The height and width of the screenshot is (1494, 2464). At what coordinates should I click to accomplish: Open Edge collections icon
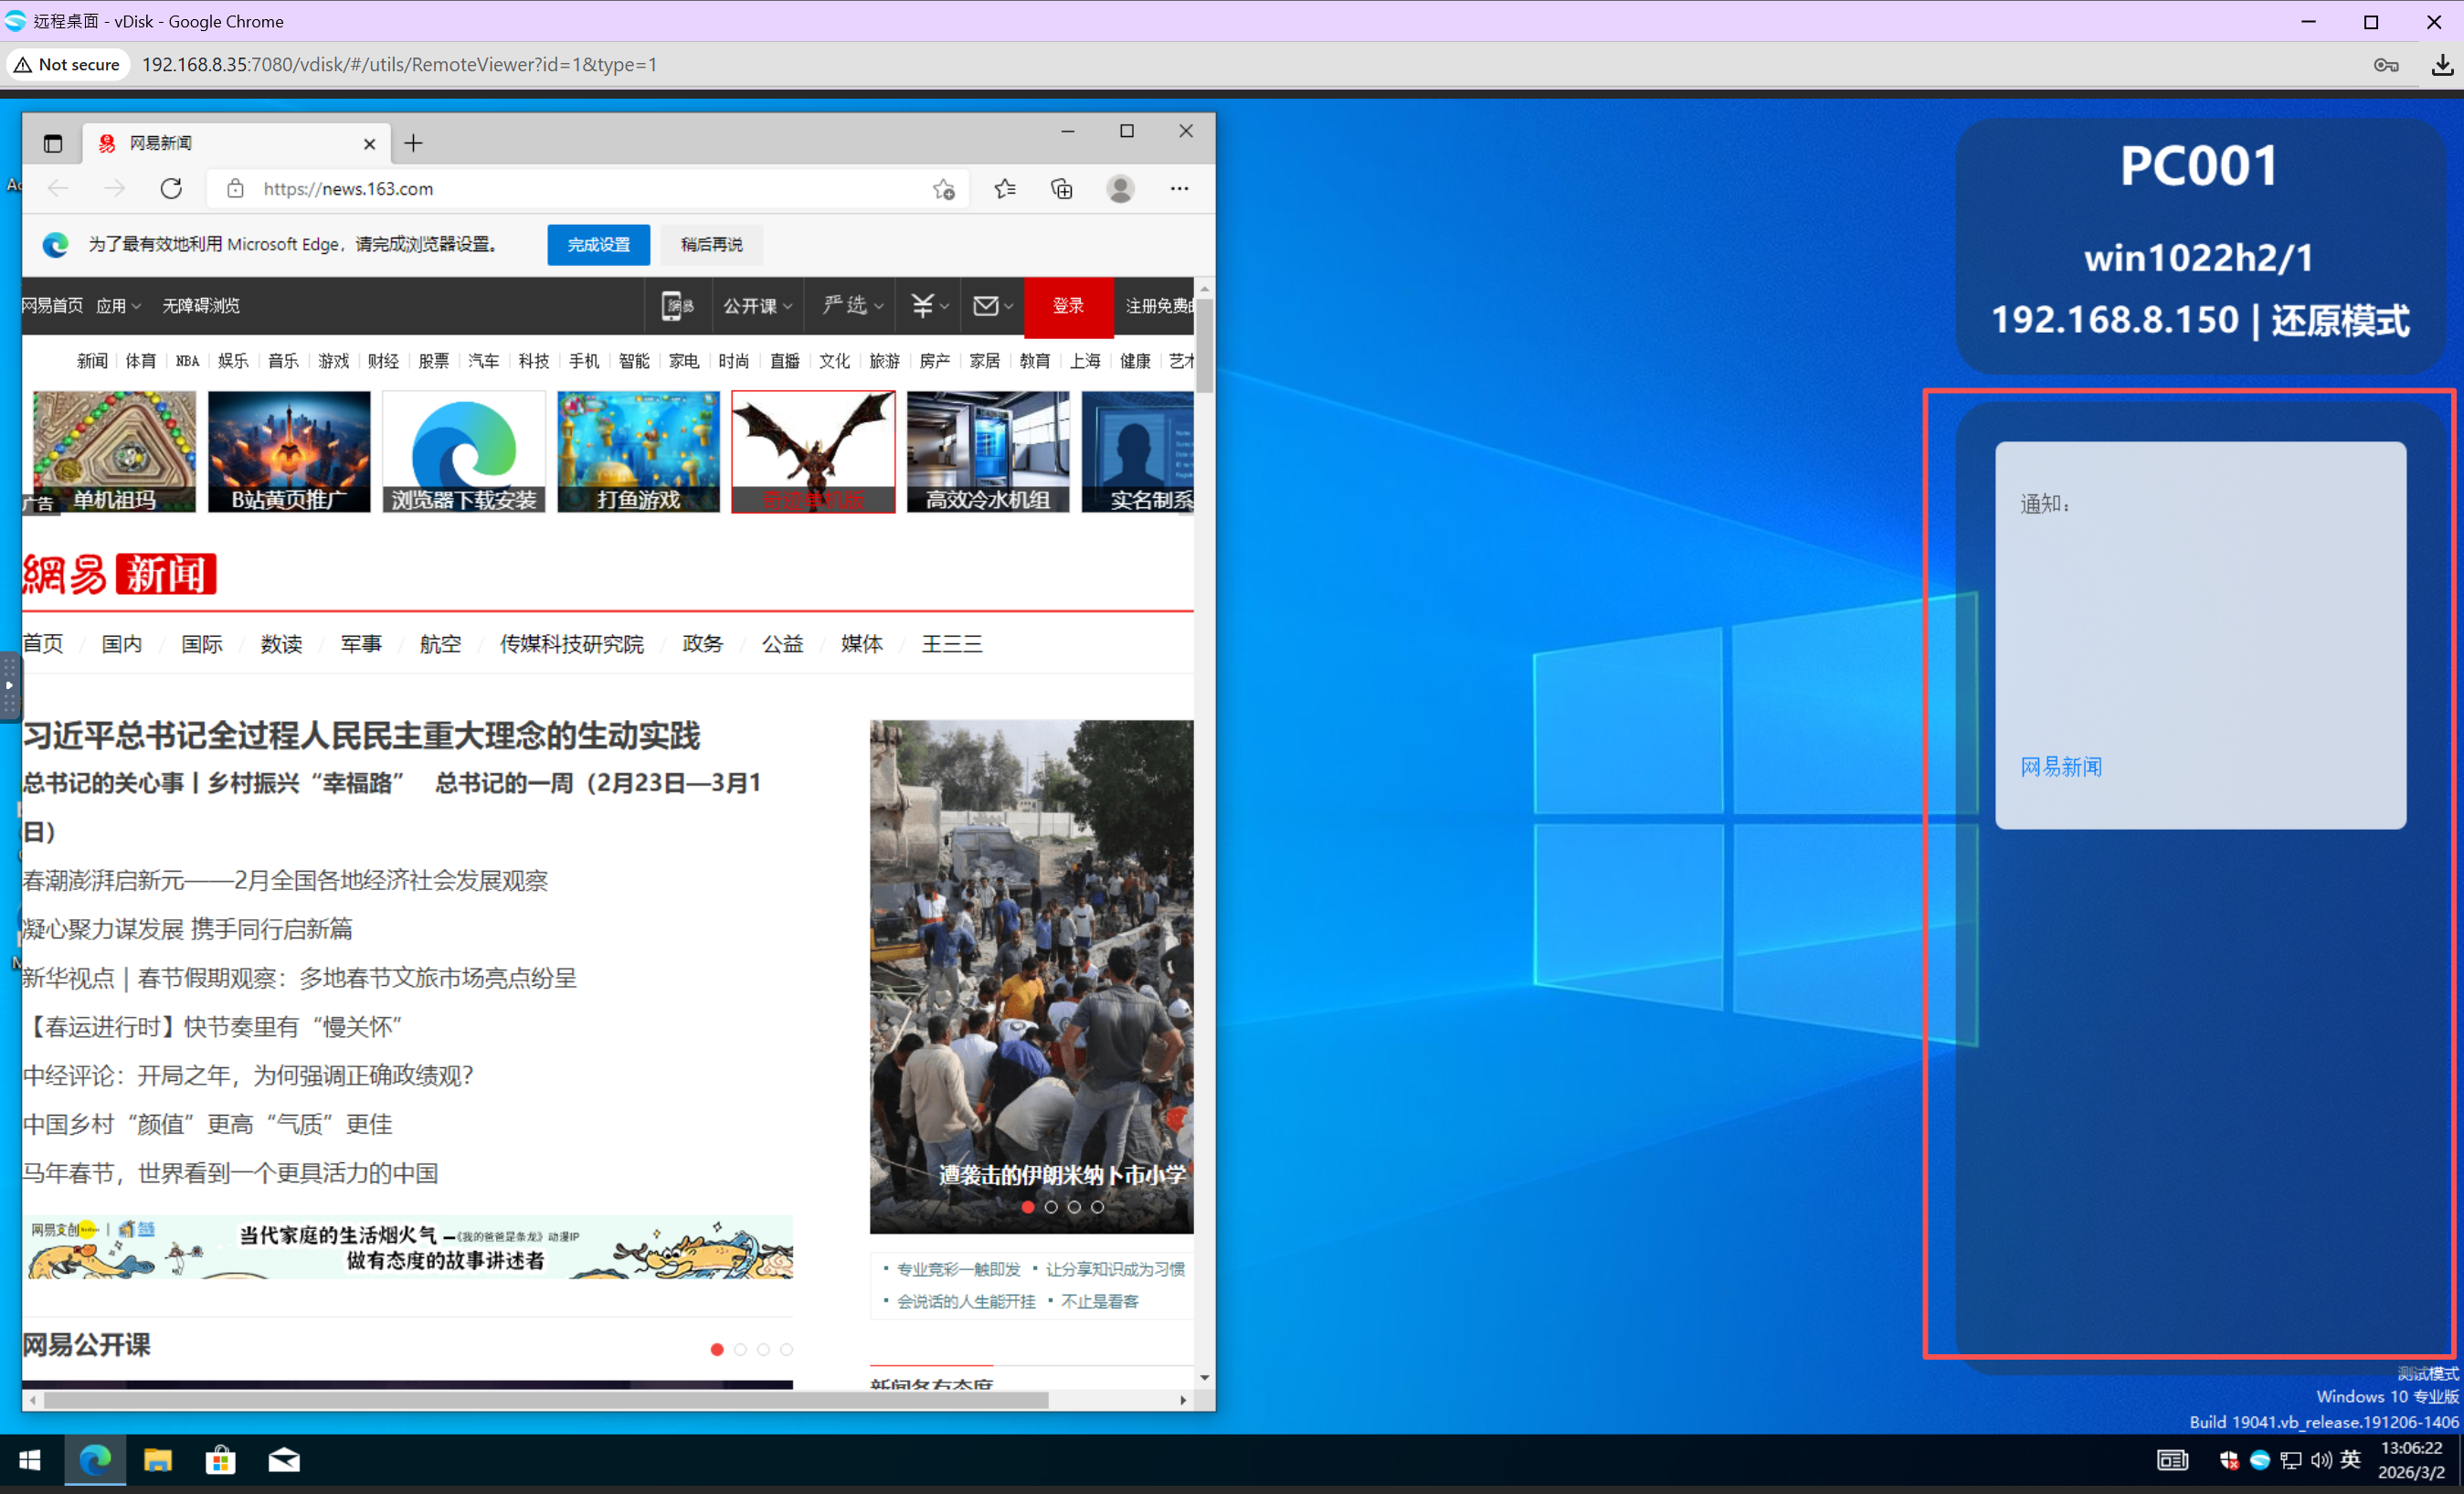[x=1062, y=188]
